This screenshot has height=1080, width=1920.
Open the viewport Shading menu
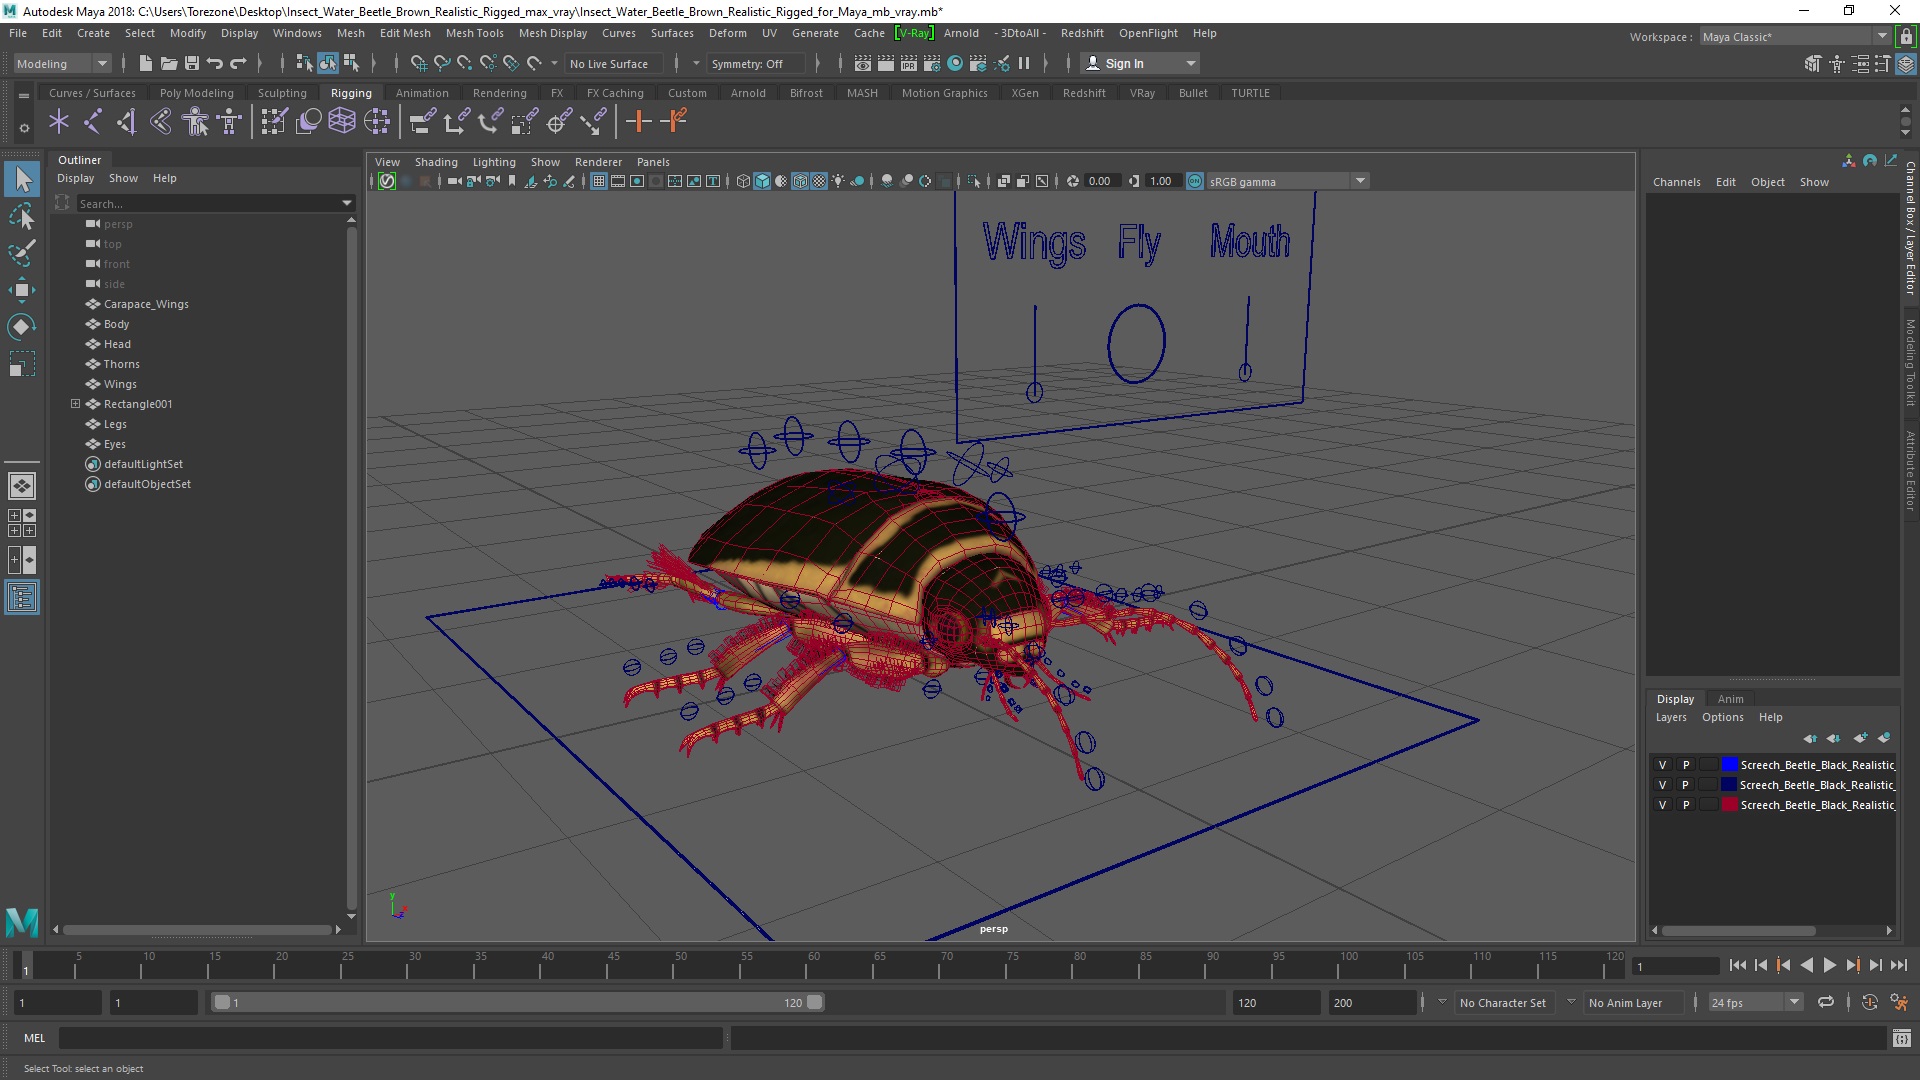436,162
